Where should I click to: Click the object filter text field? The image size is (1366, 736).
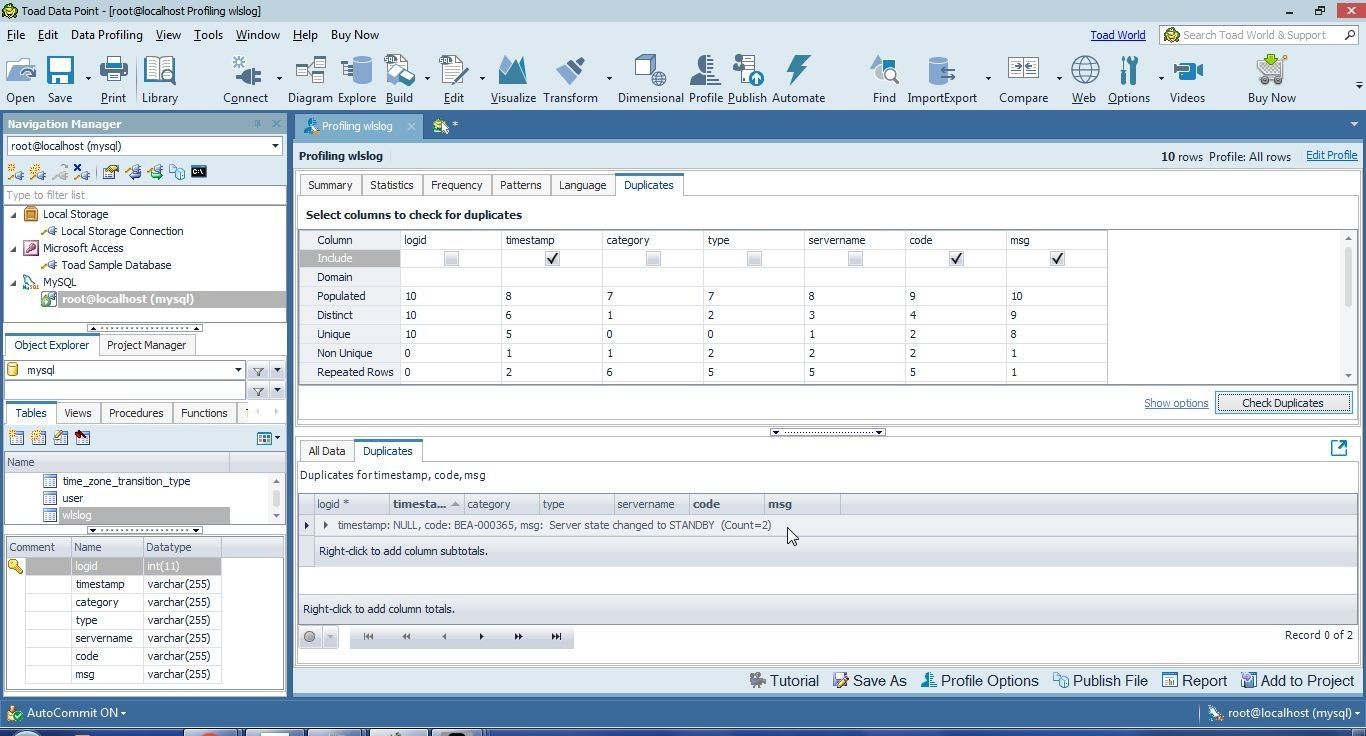(125, 391)
